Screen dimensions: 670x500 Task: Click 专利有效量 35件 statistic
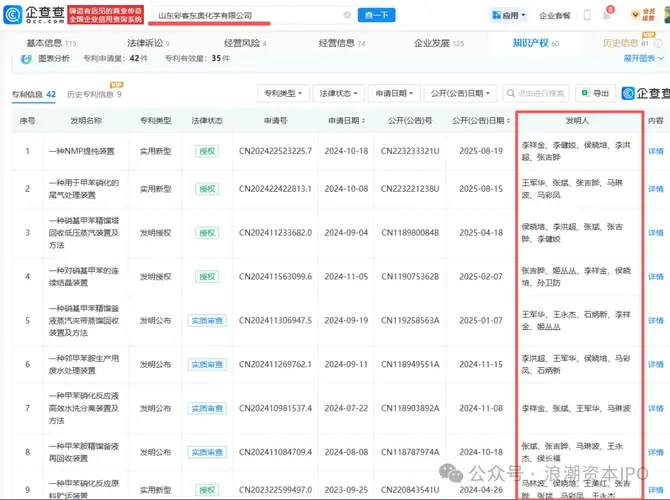pos(197,59)
